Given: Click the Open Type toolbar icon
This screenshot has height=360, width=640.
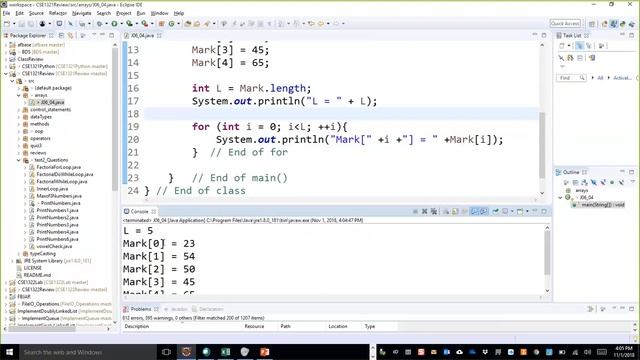Looking at the screenshot, I should tap(188, 24).
